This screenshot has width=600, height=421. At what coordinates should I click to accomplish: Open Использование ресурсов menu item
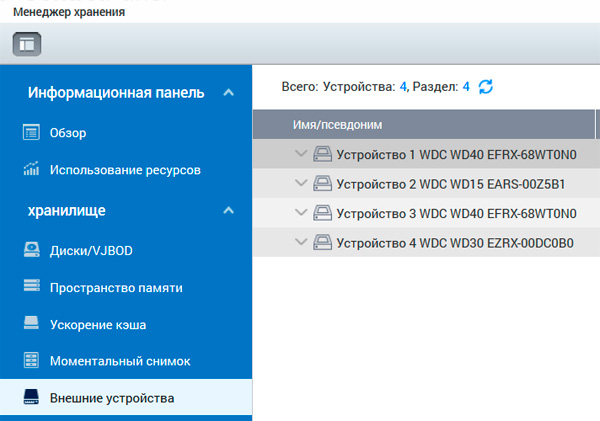(x=125, y=170)
